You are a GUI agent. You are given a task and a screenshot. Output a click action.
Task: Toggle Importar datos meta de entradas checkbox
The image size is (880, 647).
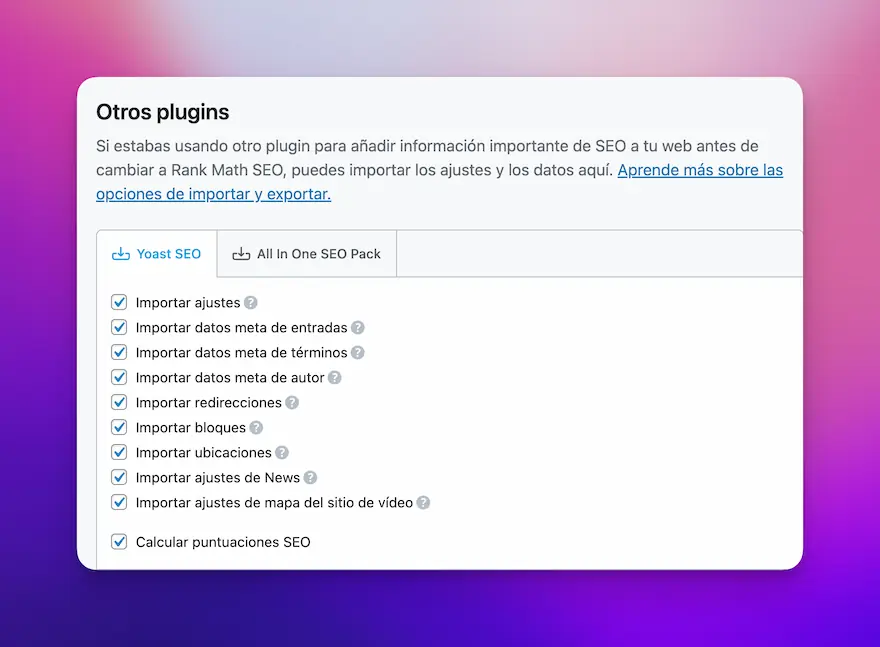119,327
